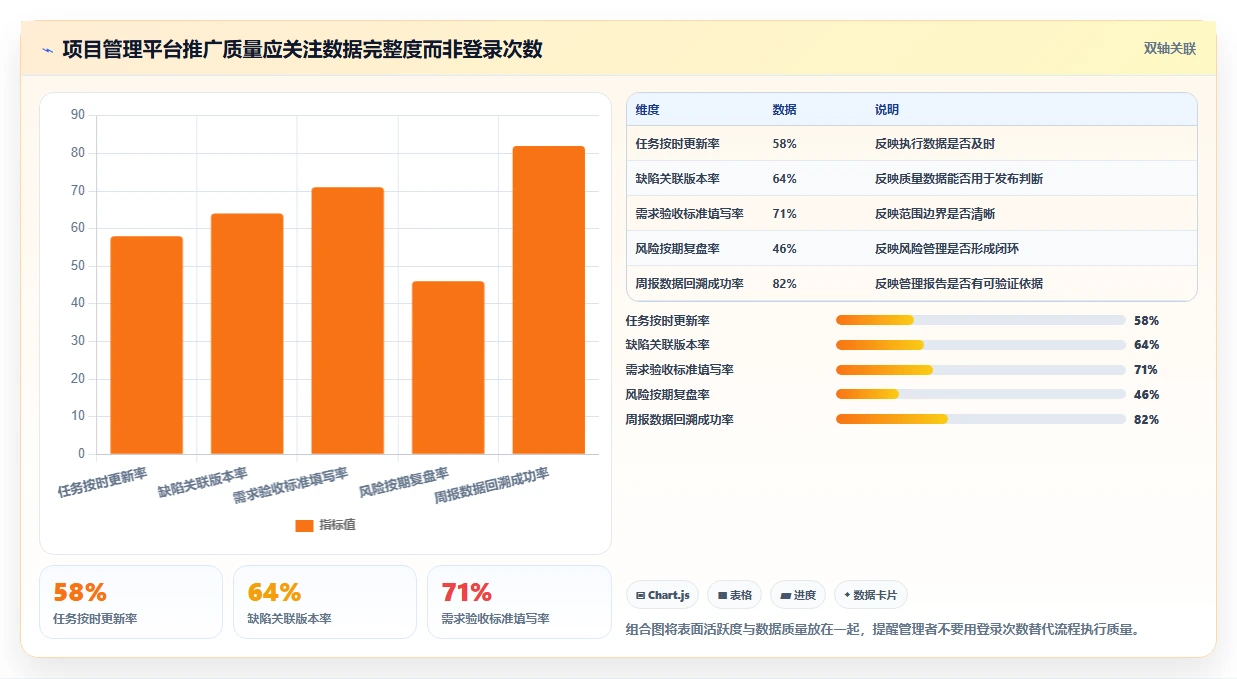Viewport: 1237px width, 679px height.
Task: Click the 任务按时更新率 label in progress list
Action: (667, 321)
